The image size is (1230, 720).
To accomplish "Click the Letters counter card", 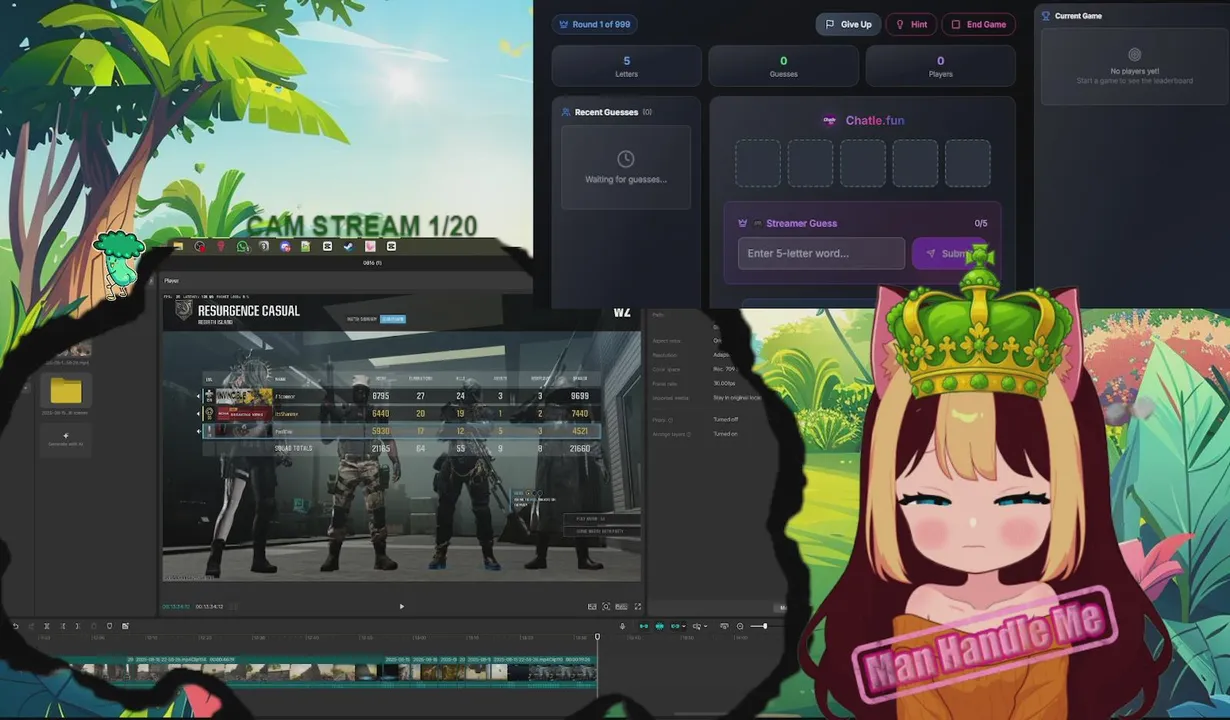I will [x=627, y=66].
